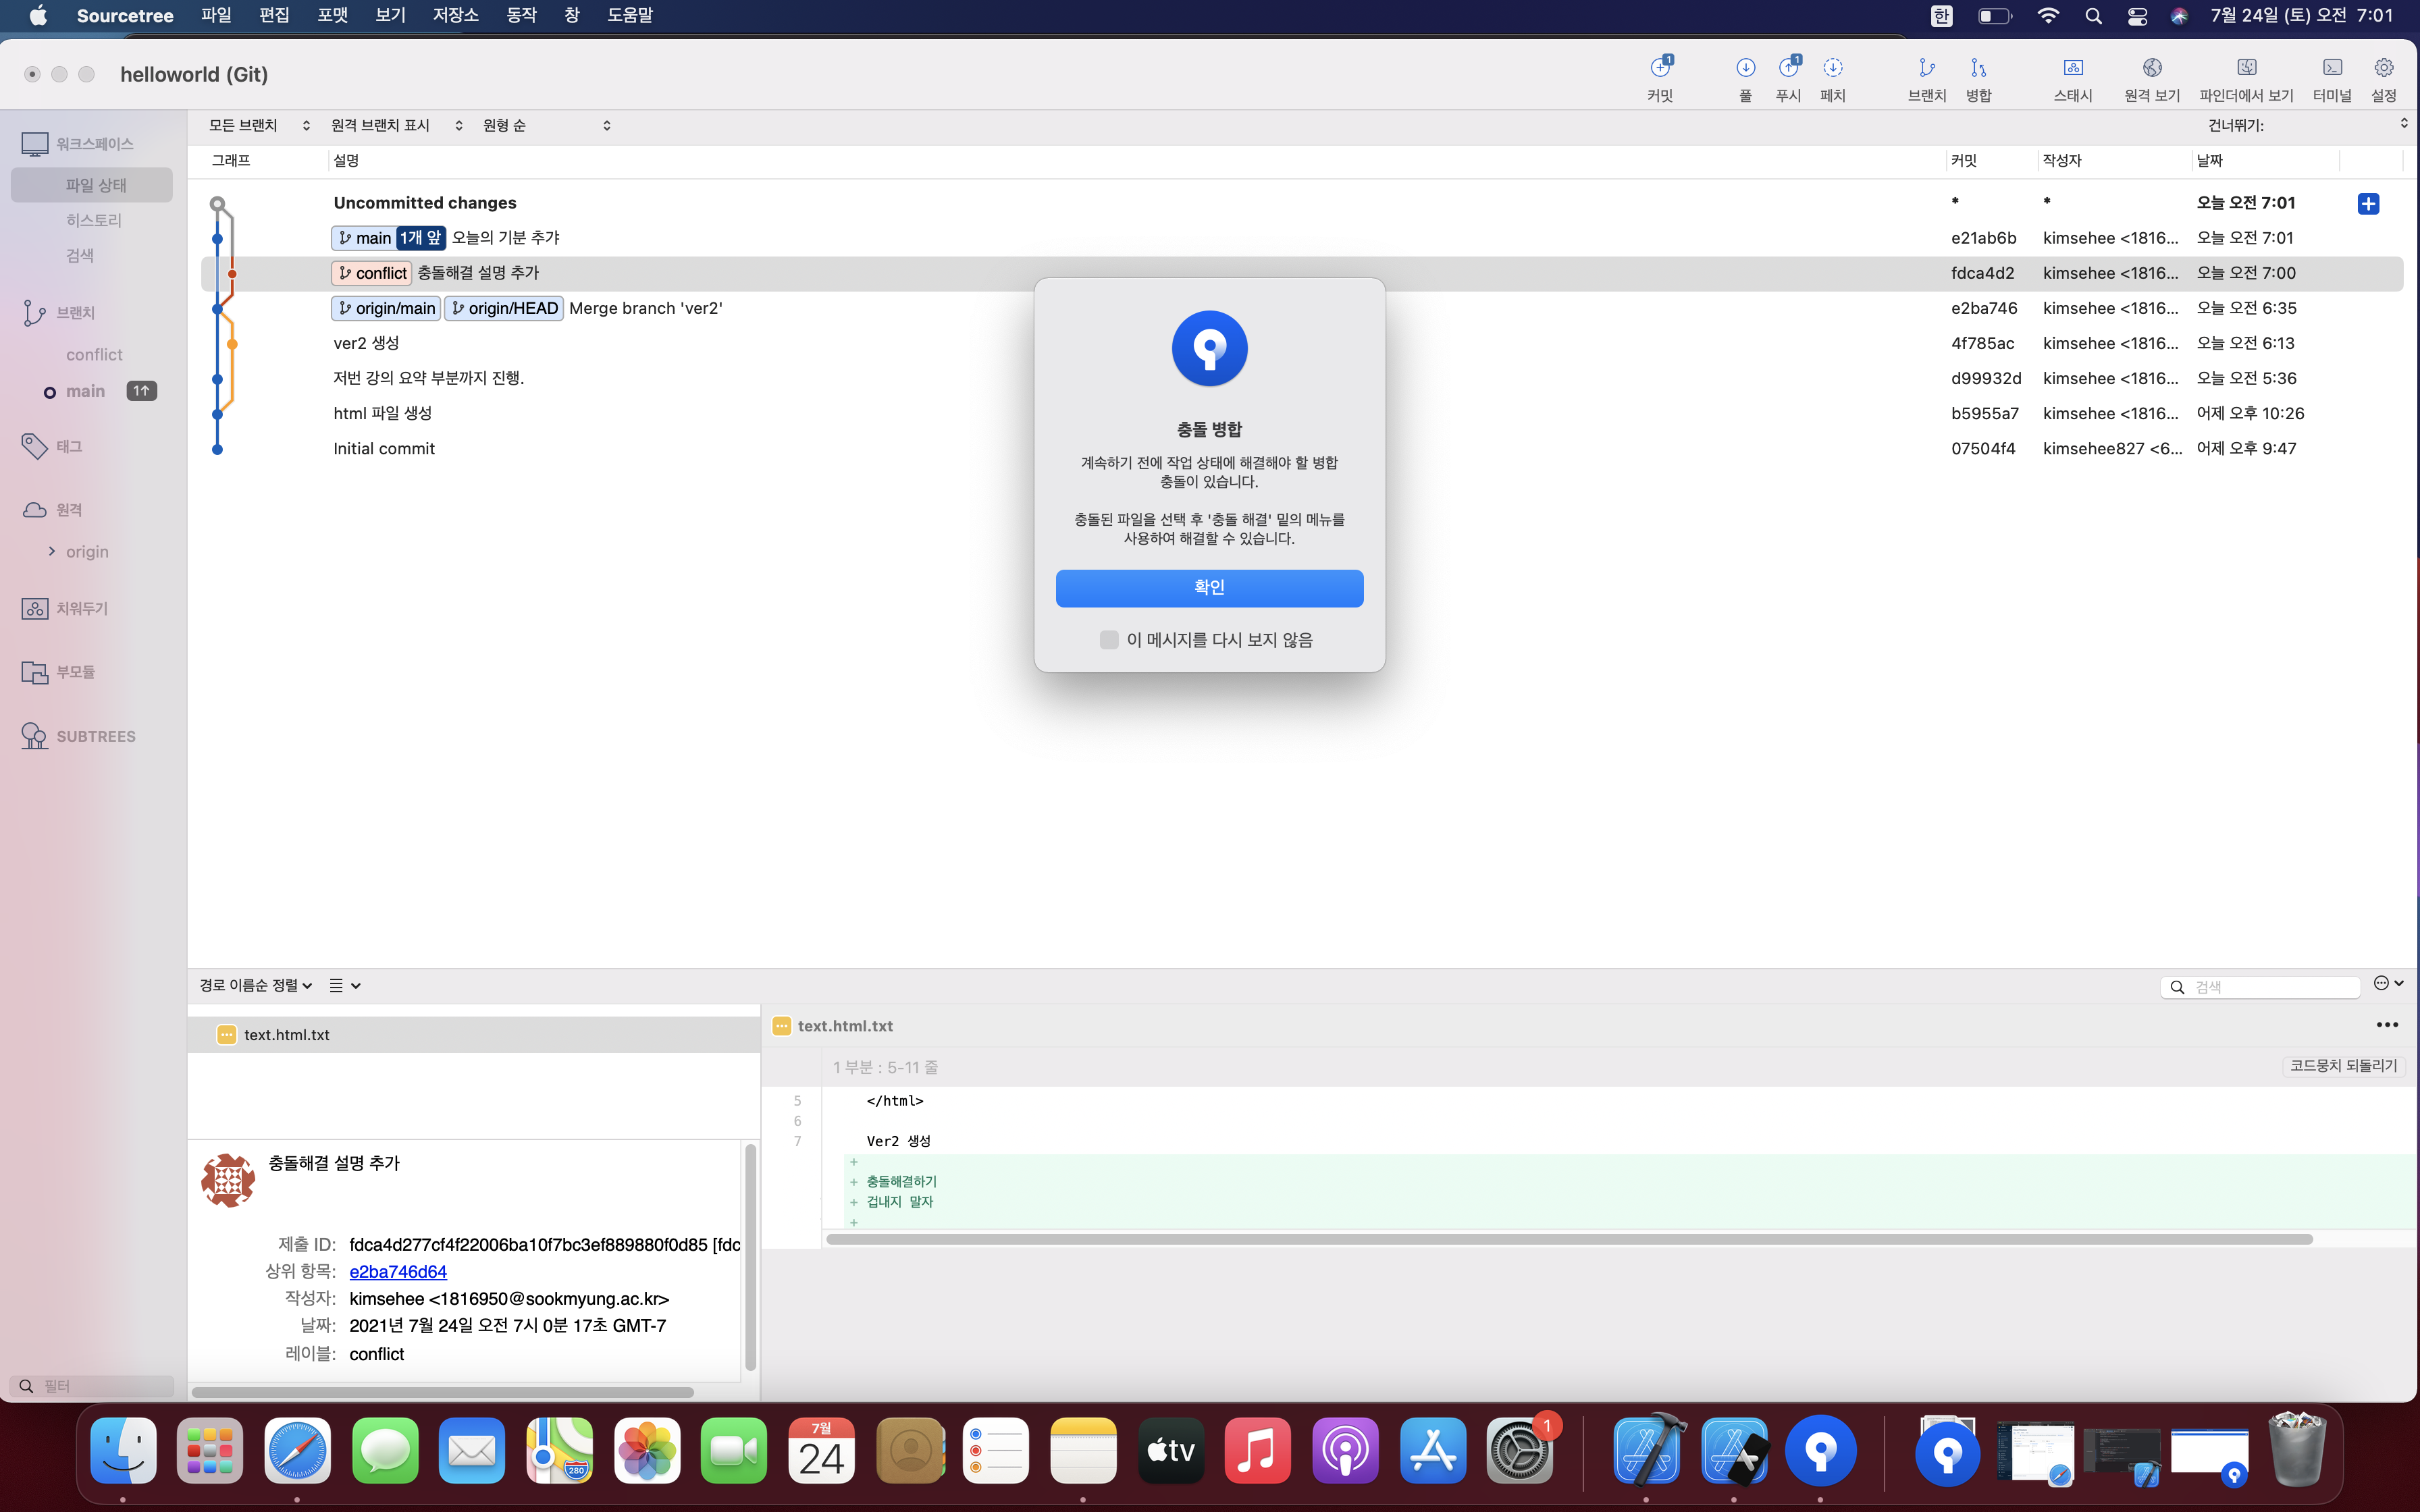Click the SUBTREES sidebar icon

(35, 736)
